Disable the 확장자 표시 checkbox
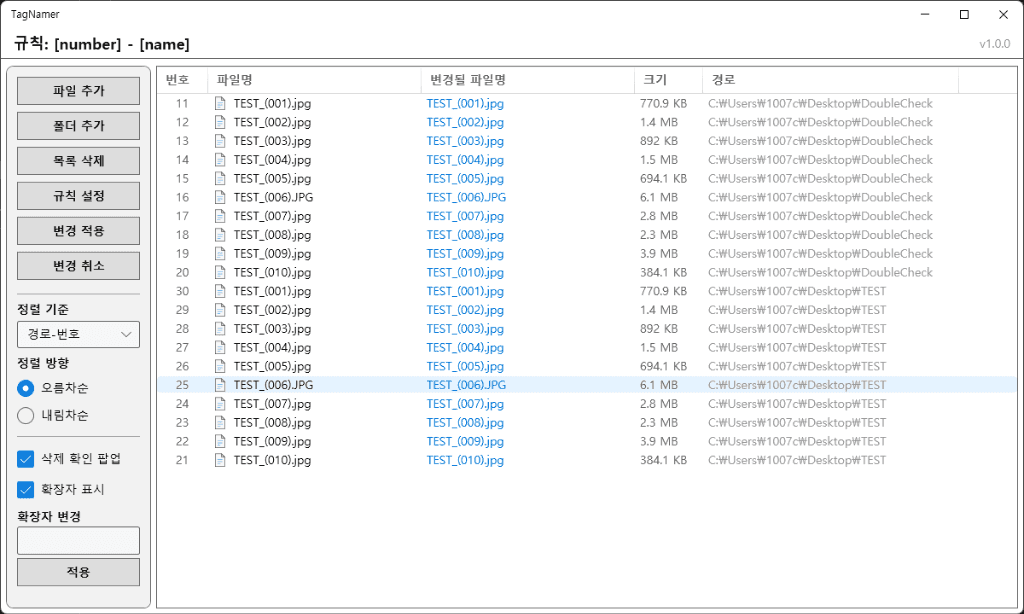The image size is (1024, 614). tap(26, 490)
